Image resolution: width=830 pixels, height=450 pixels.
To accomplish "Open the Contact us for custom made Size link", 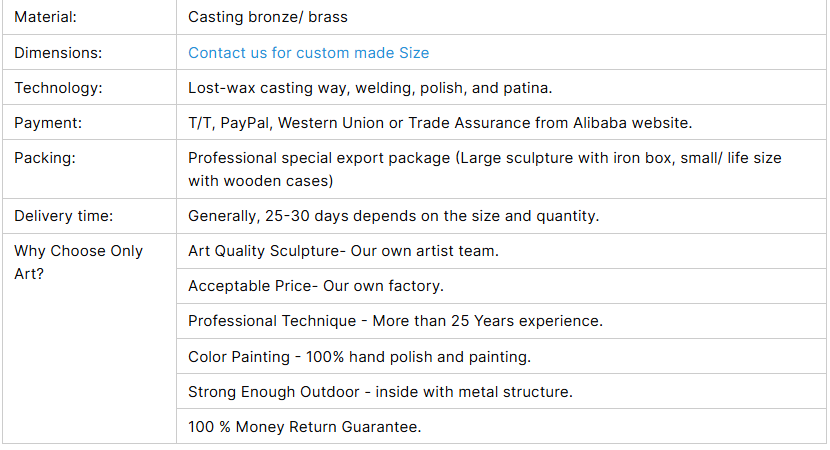I will click(309, 53).
